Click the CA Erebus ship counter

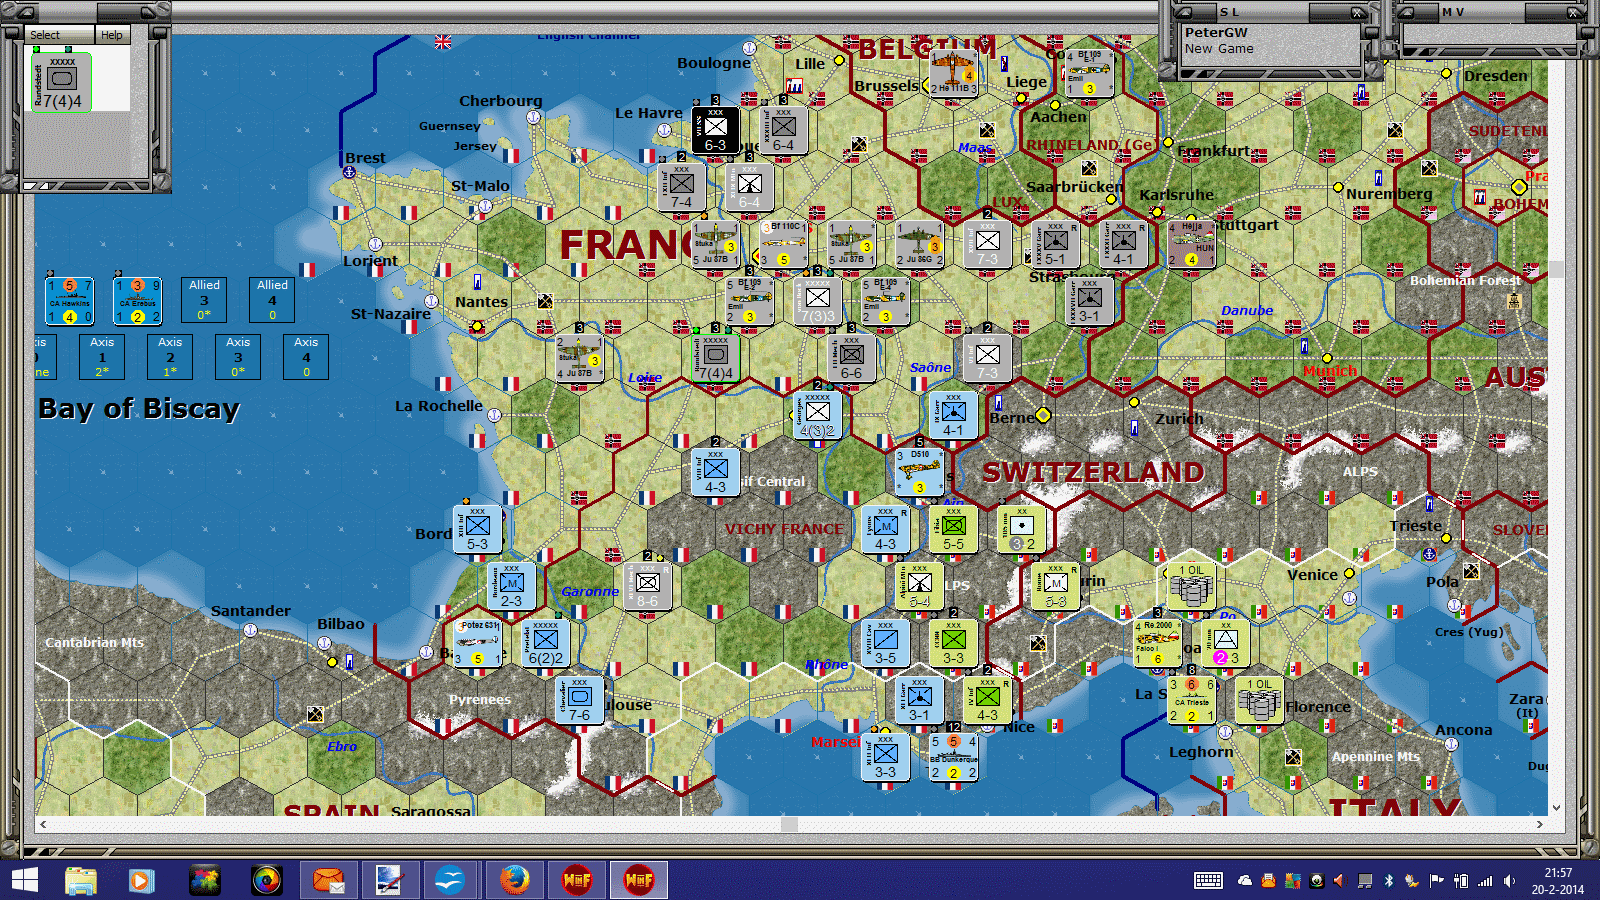[x=138, y=301]
